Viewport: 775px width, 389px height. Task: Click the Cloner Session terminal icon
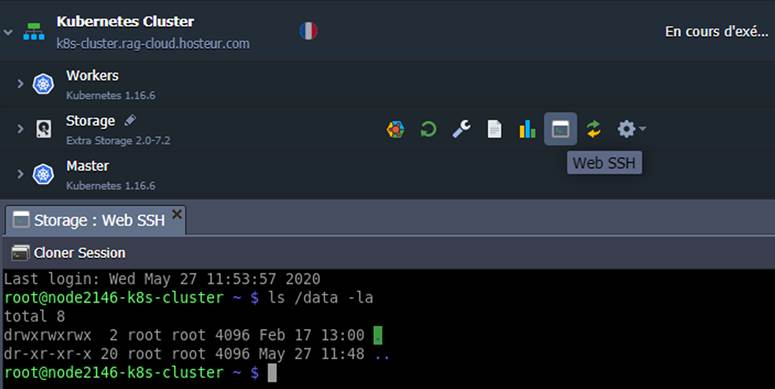pyautogui.click(x=20, y=253)
